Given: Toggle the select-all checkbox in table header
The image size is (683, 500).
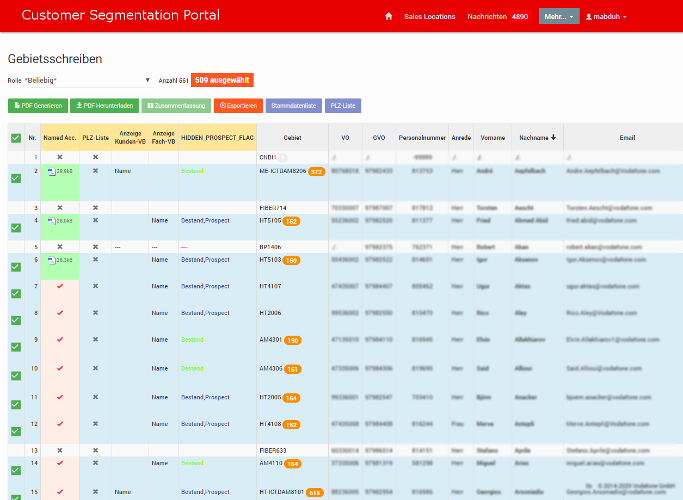Looking at the screenshot, I should (15, 138).
